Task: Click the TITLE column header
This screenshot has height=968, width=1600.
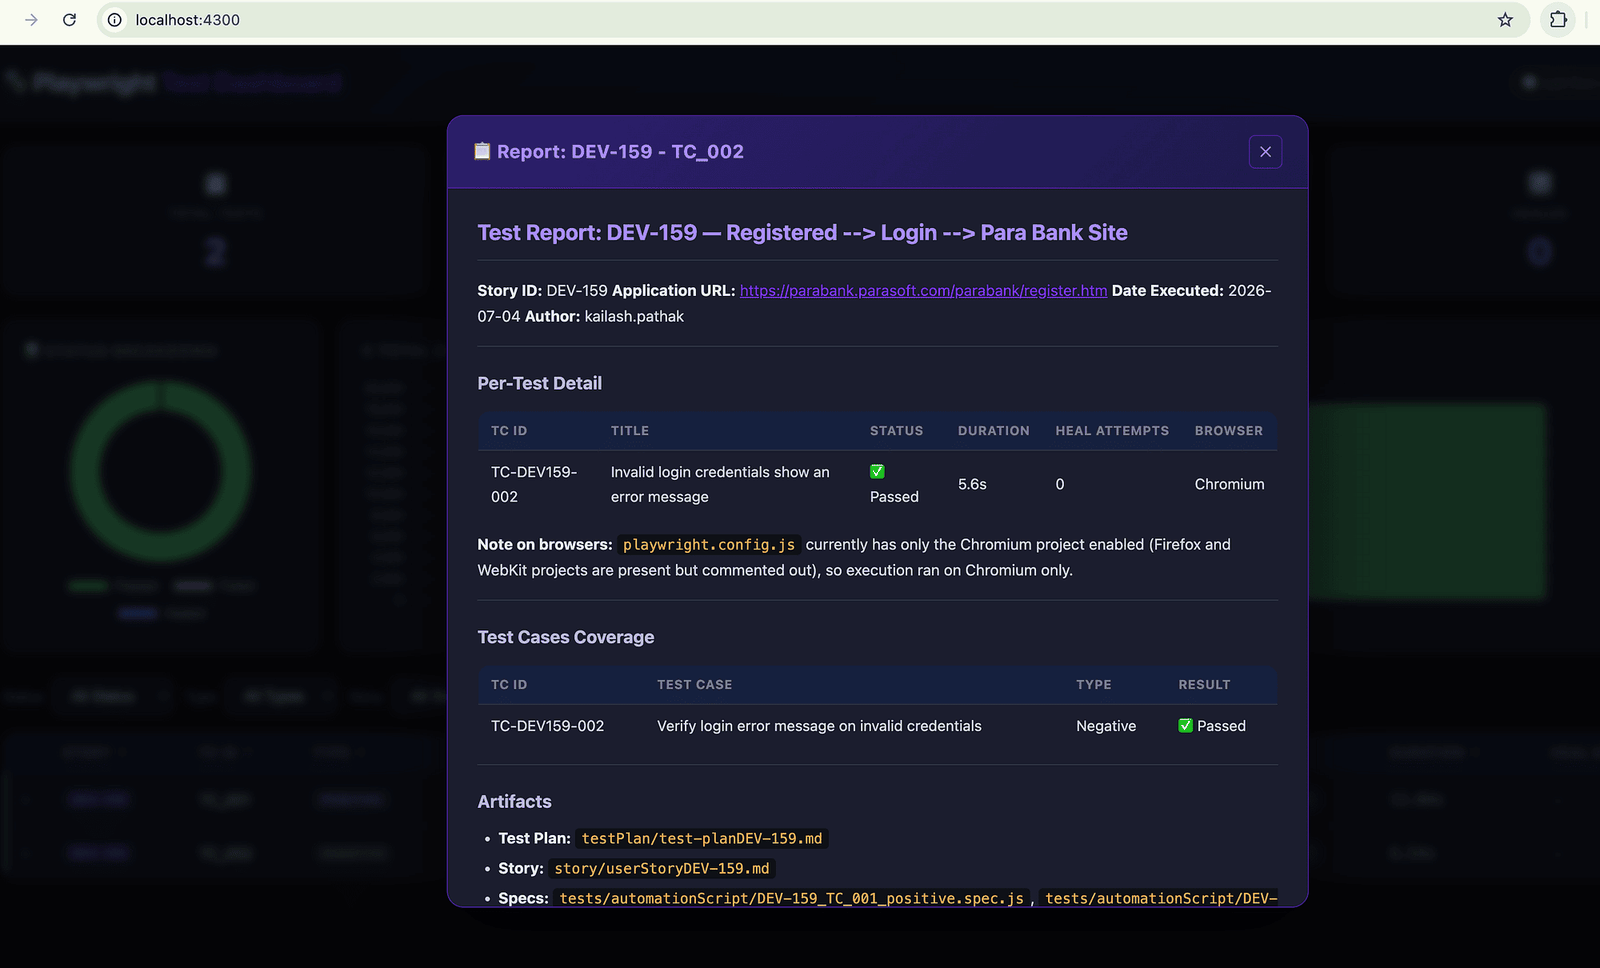Action: click(x=630, y=431)
